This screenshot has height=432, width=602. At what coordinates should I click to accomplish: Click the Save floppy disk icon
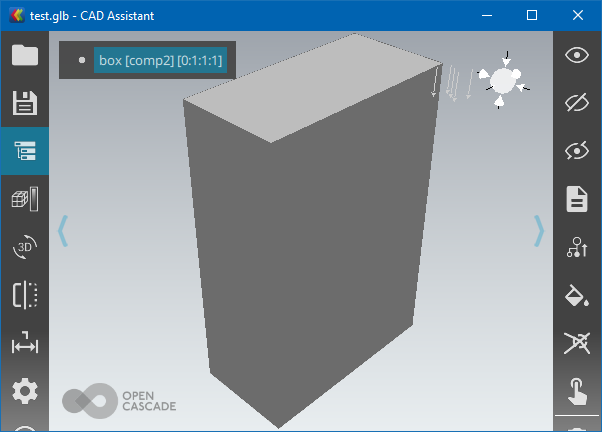(24, 103)
